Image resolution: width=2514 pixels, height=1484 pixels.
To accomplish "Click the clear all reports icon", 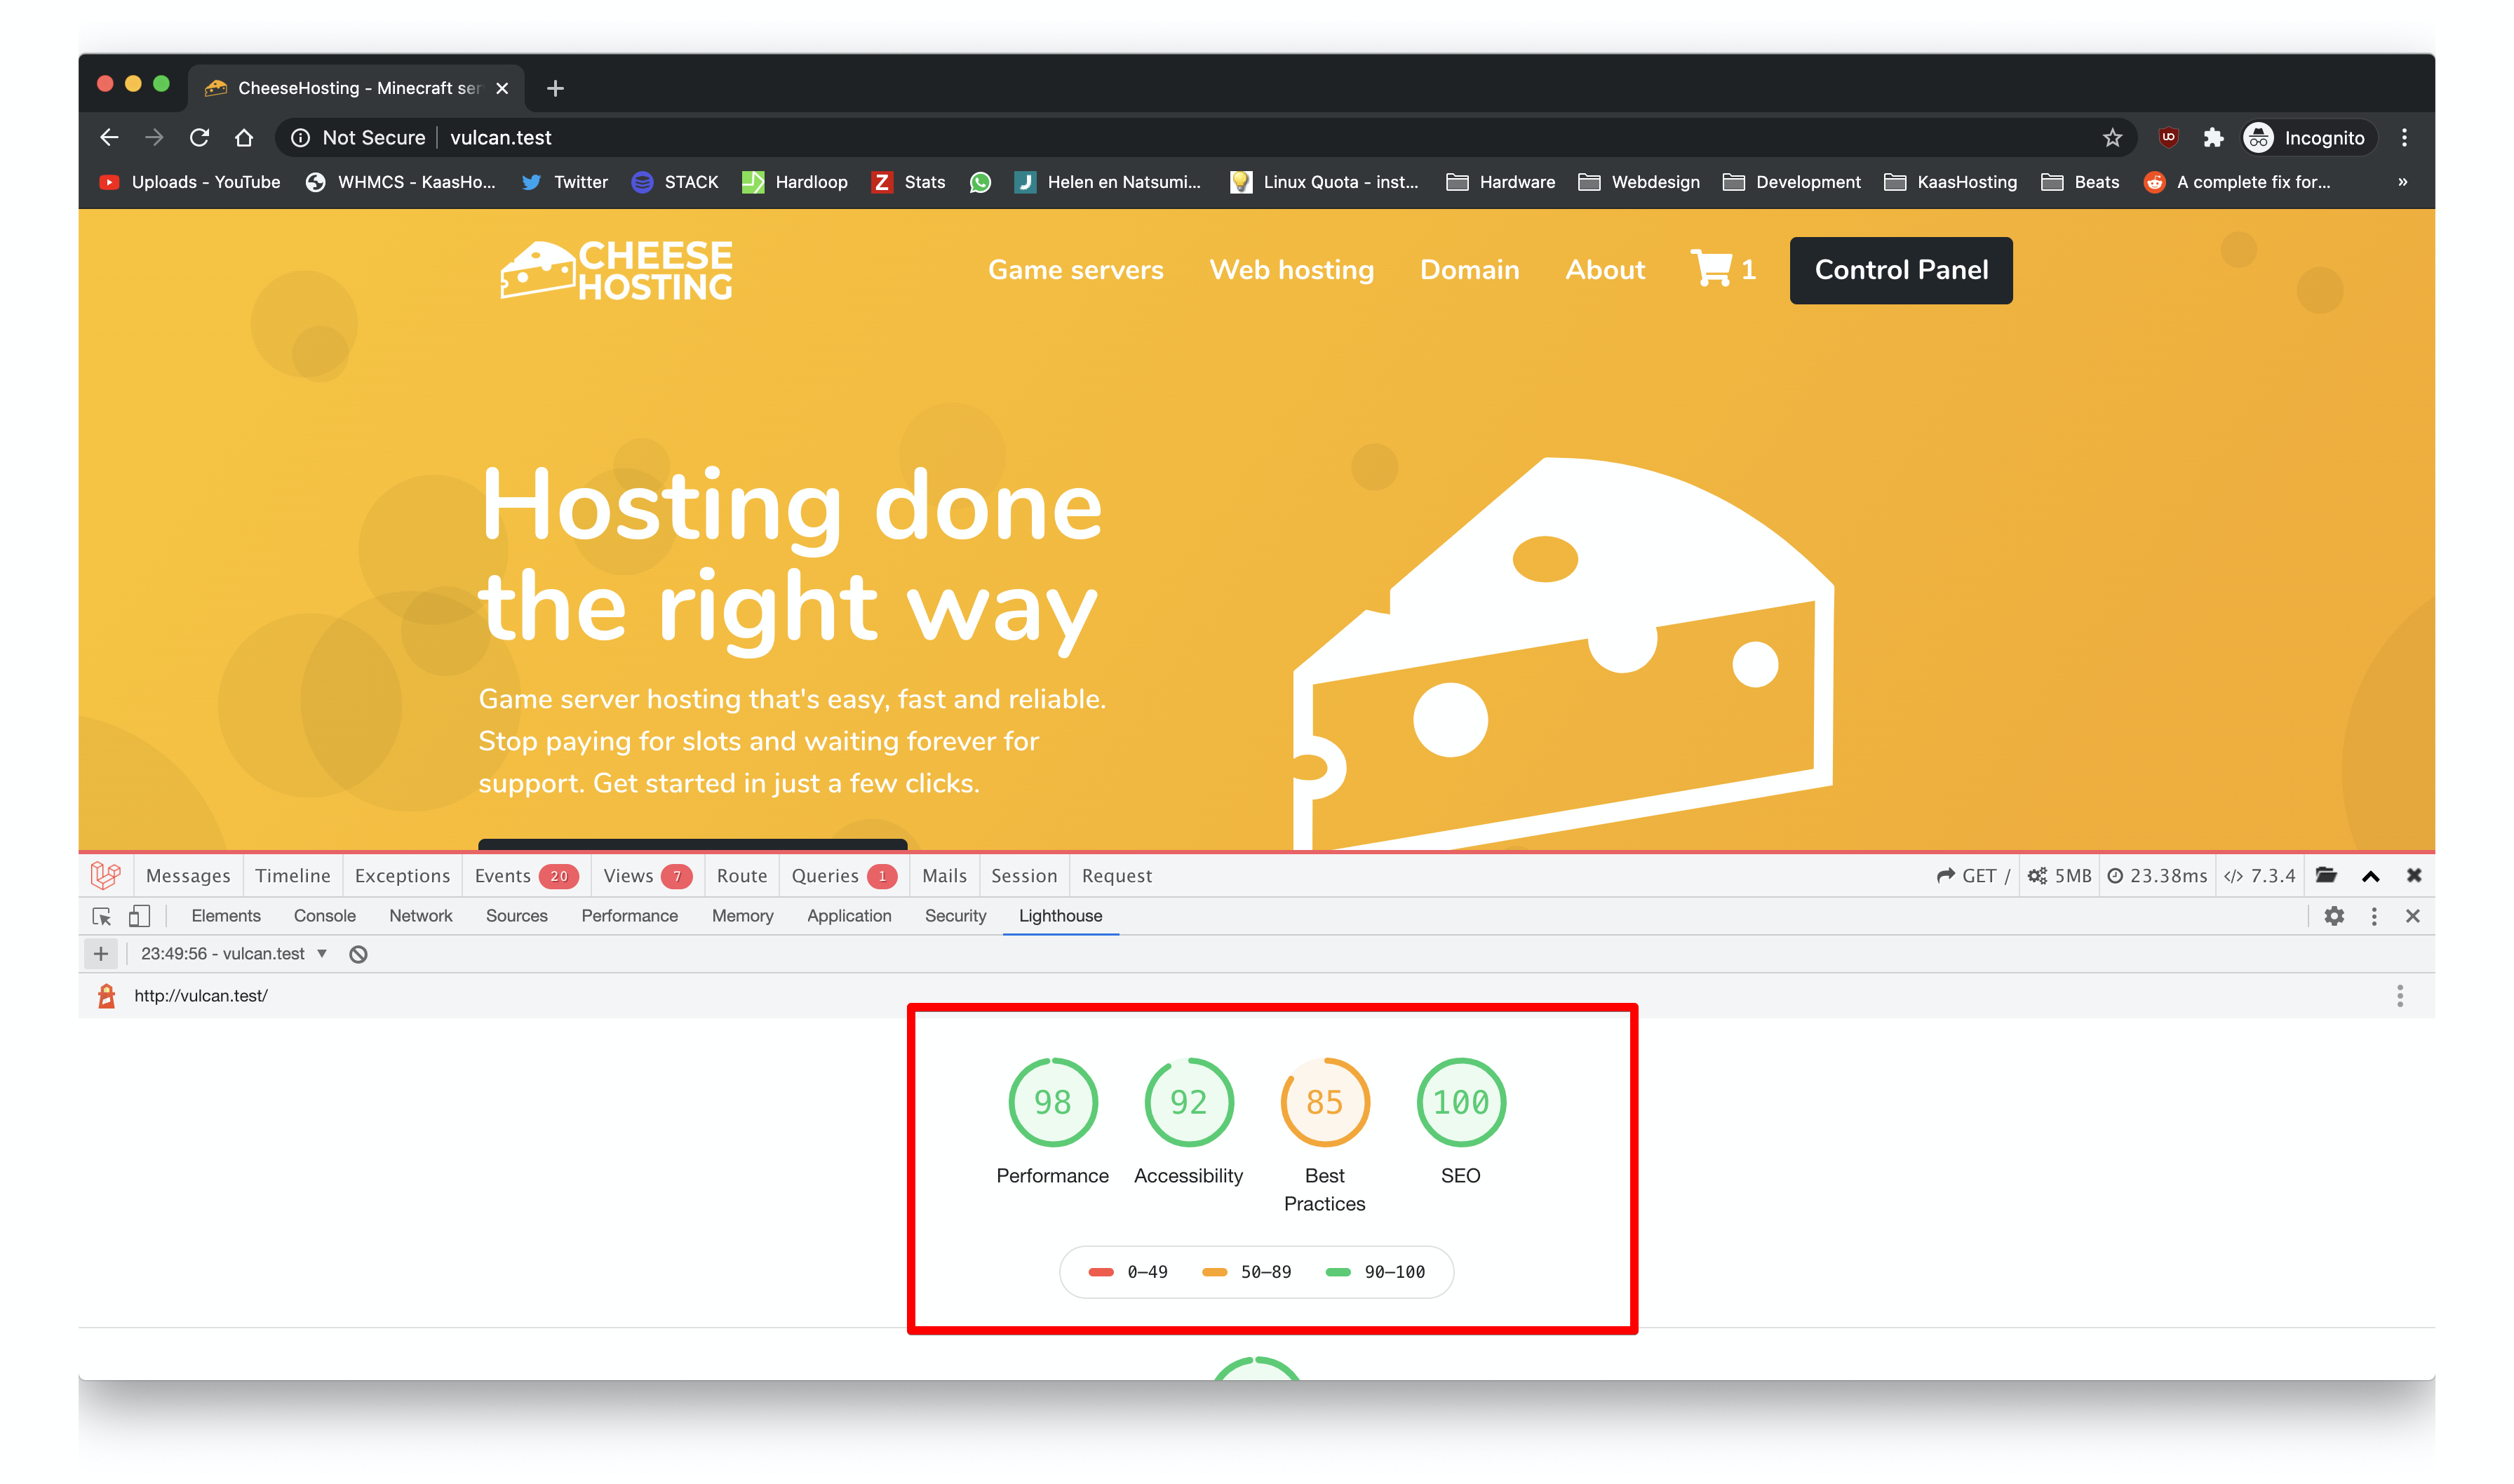I will pos(358,954).
